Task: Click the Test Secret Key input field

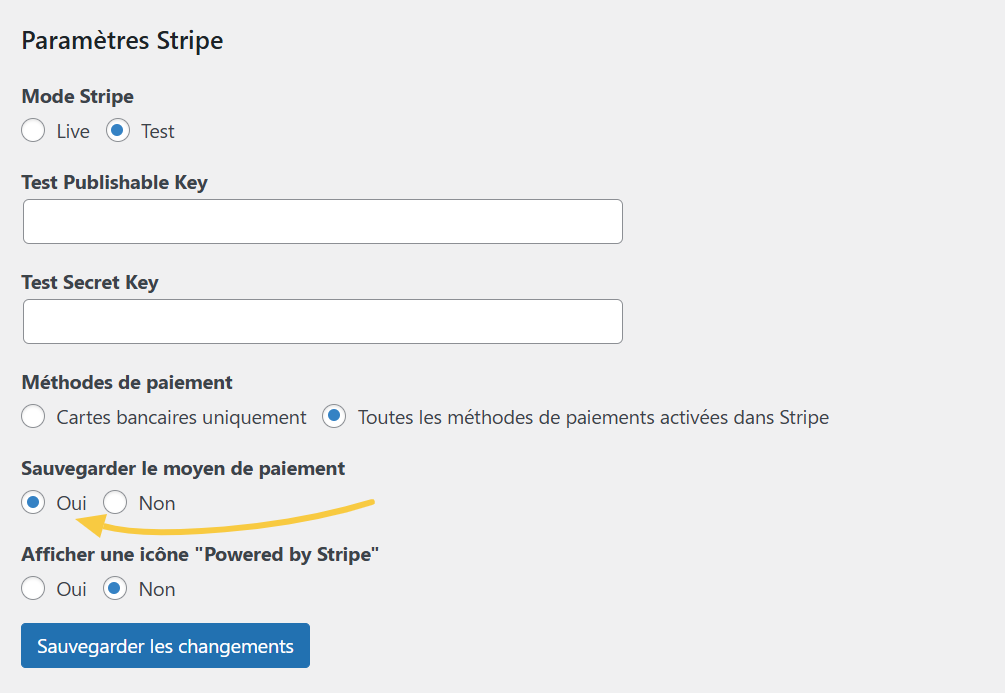Action: click(x=322, y=321)
